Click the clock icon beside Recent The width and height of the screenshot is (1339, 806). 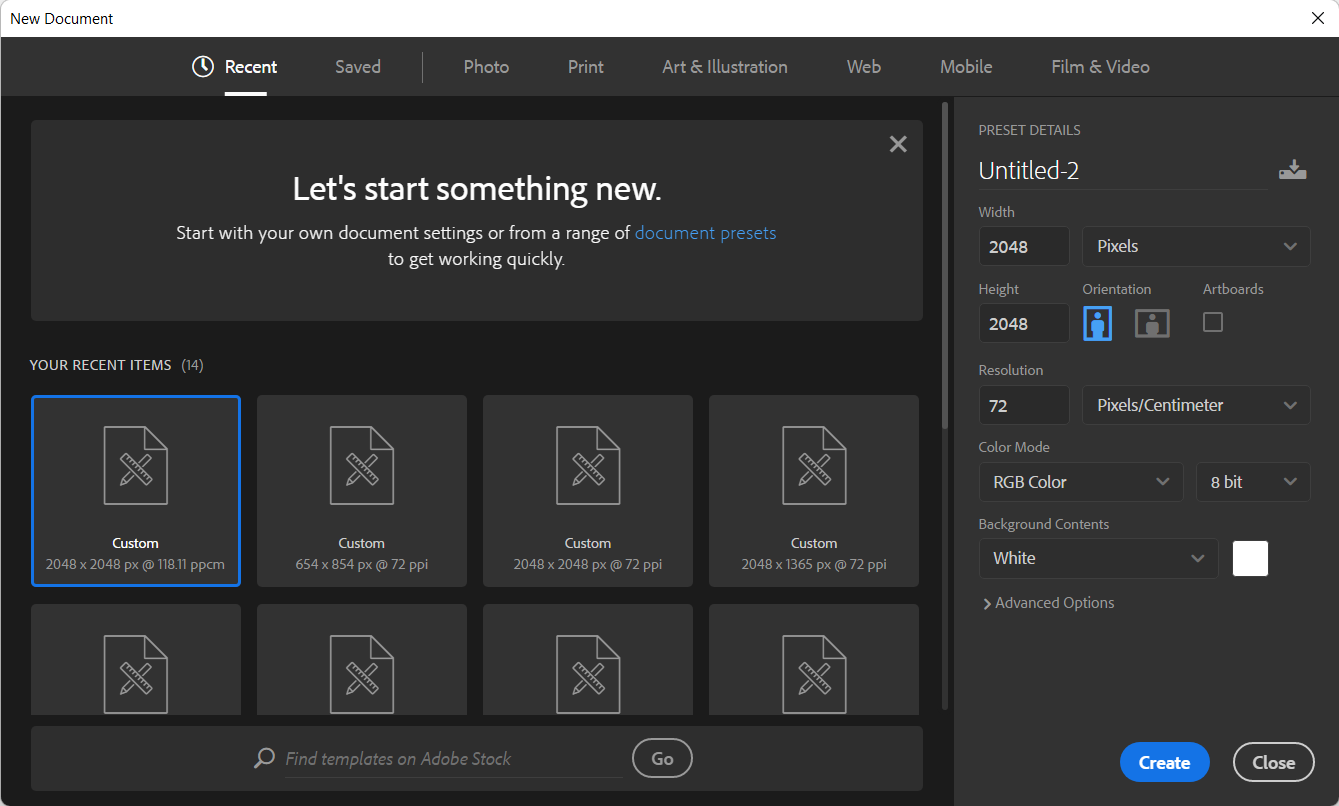203,67
